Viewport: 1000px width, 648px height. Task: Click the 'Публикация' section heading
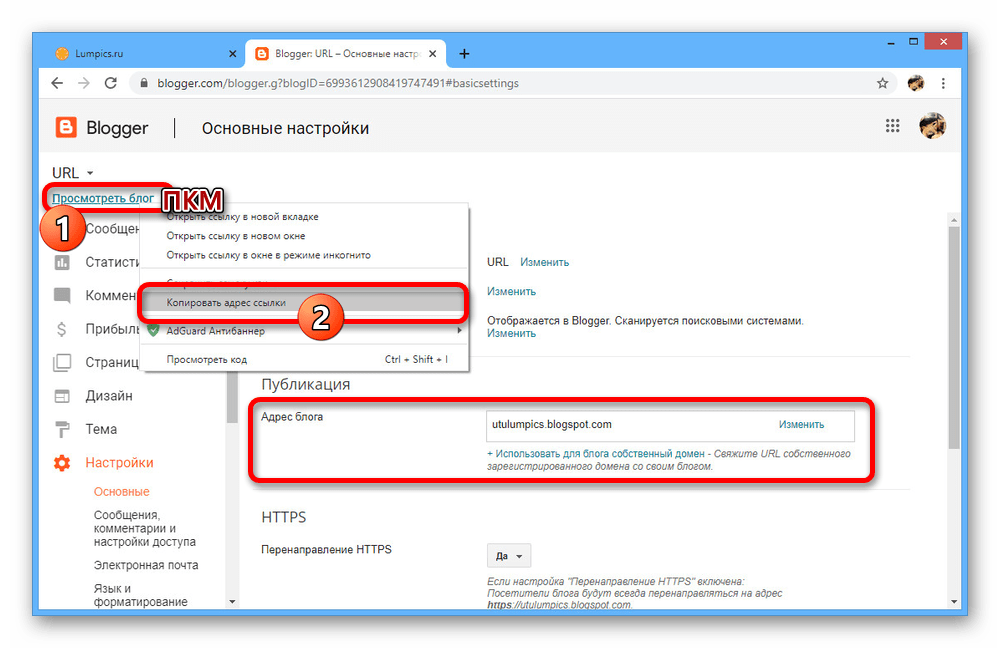pos(305,385)
